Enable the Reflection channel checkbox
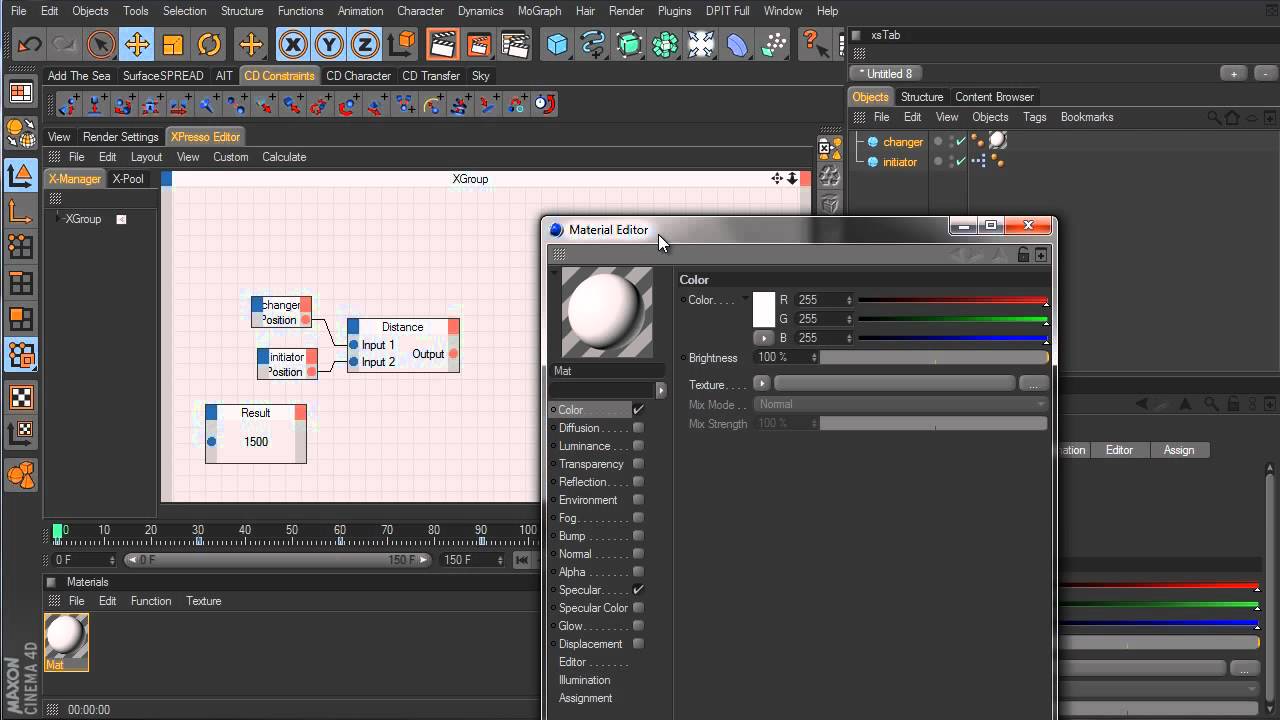 point(638,482)
